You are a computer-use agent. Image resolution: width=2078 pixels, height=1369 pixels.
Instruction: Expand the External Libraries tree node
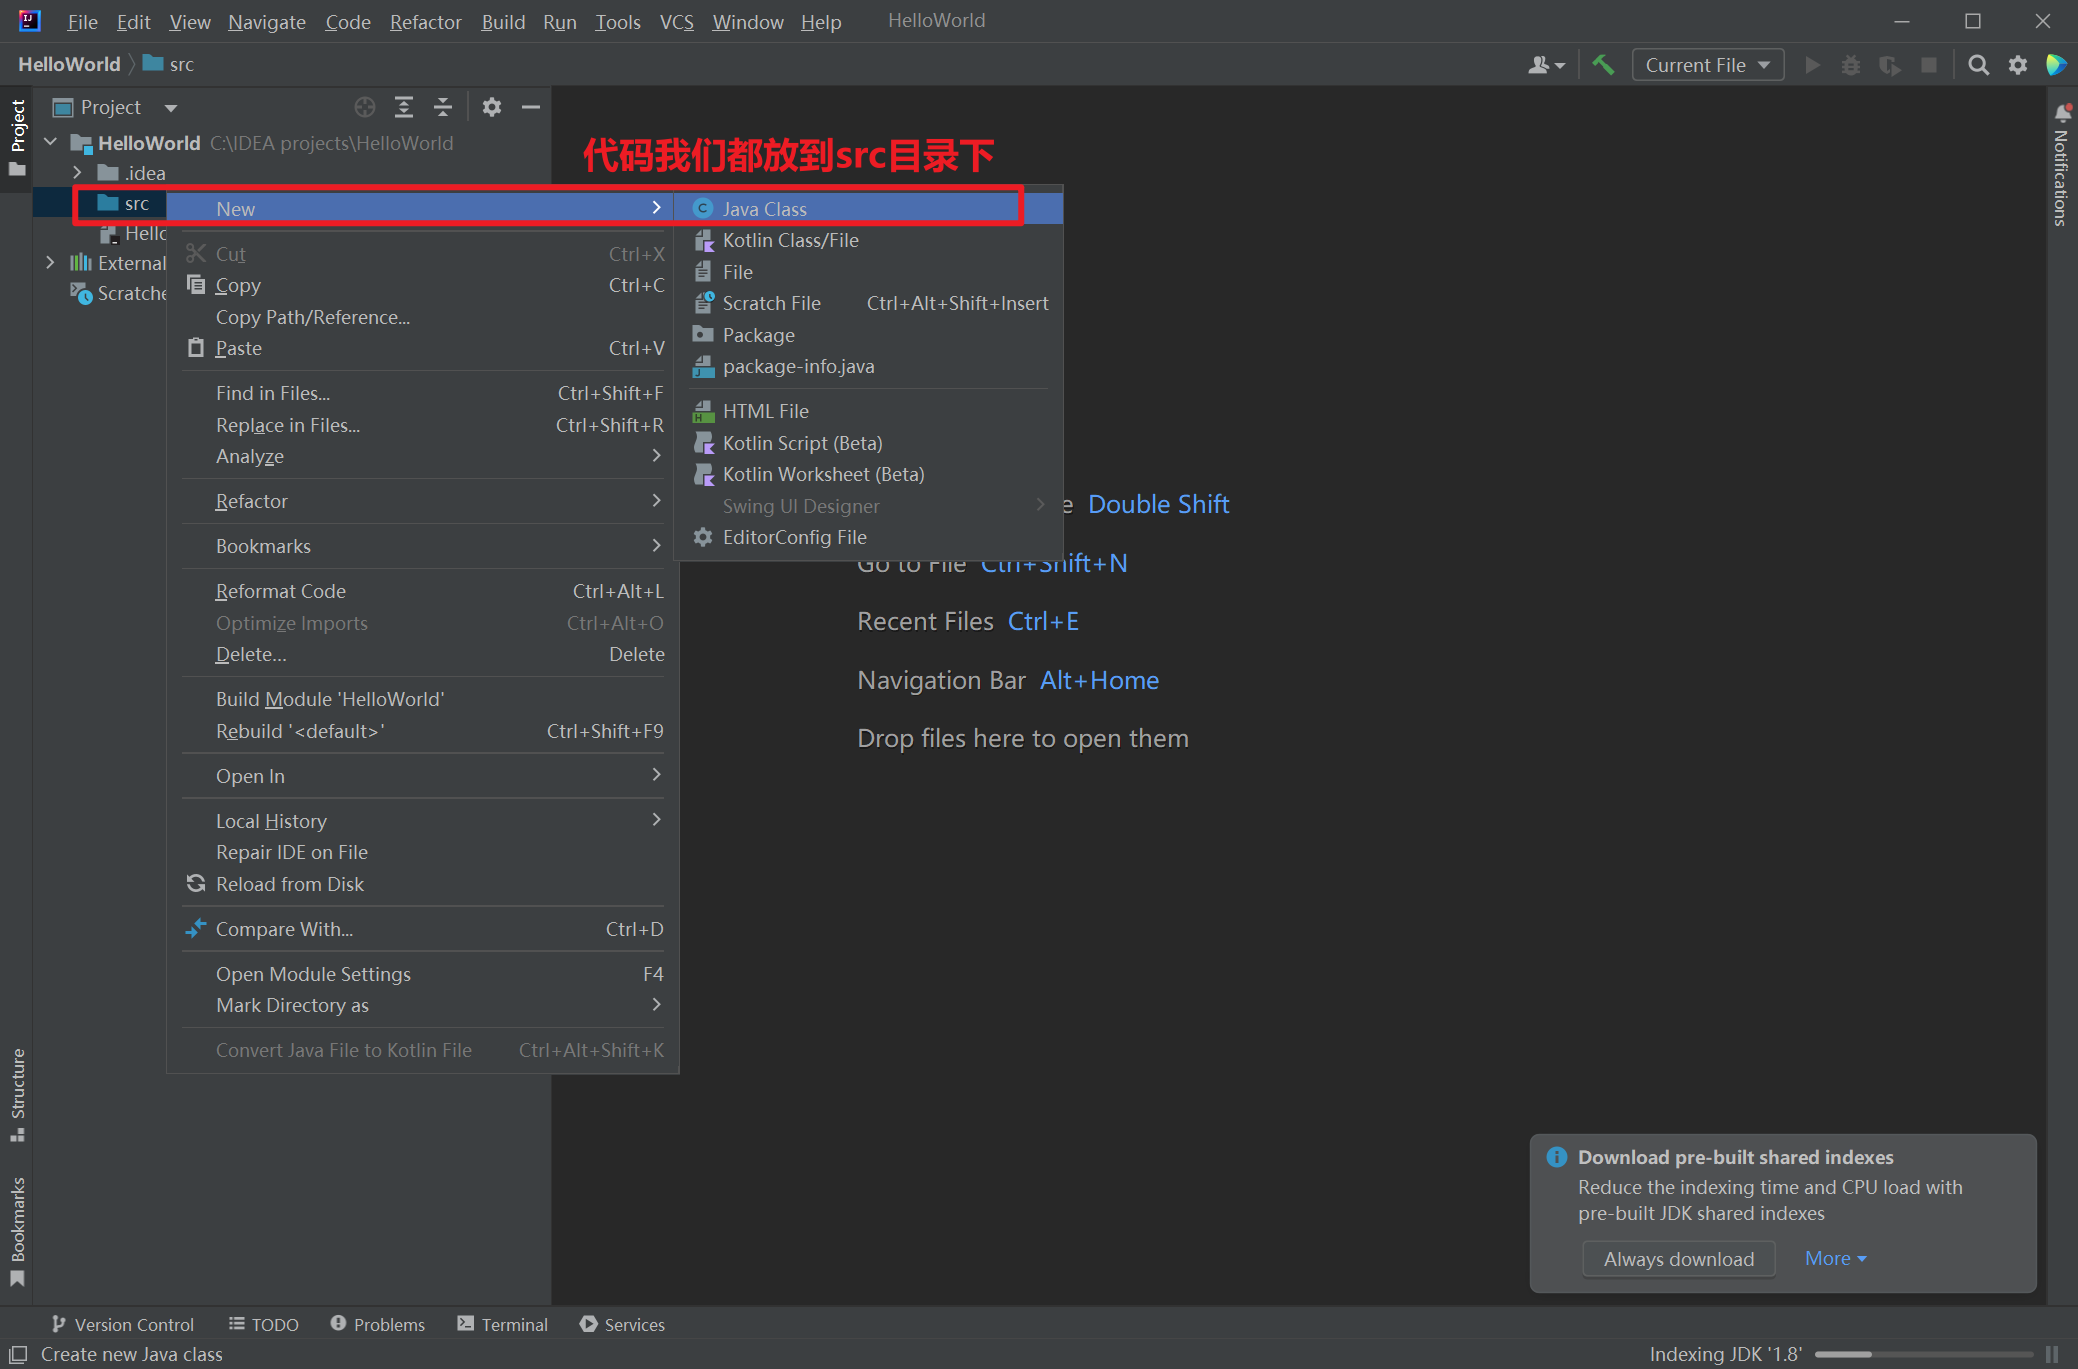50,262
